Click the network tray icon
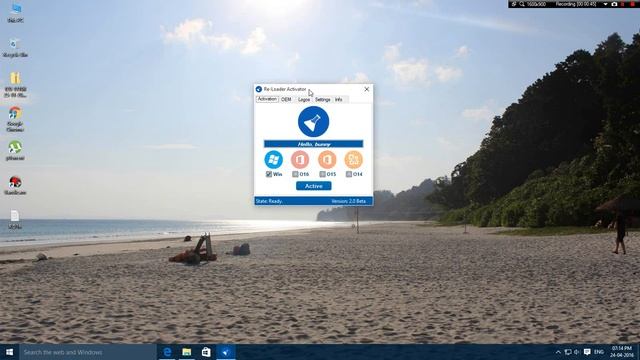 pos(568,352)
